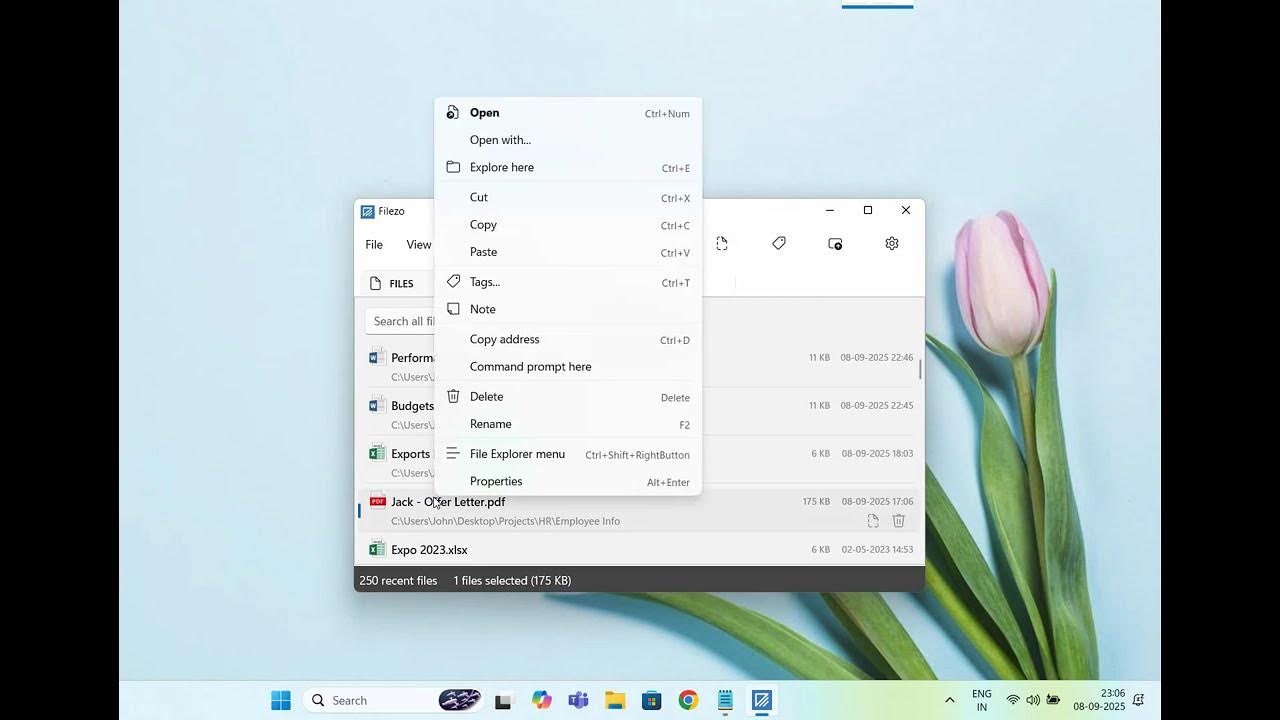
Task: Select Explore here from the context menu
Action: pos(502,167)
